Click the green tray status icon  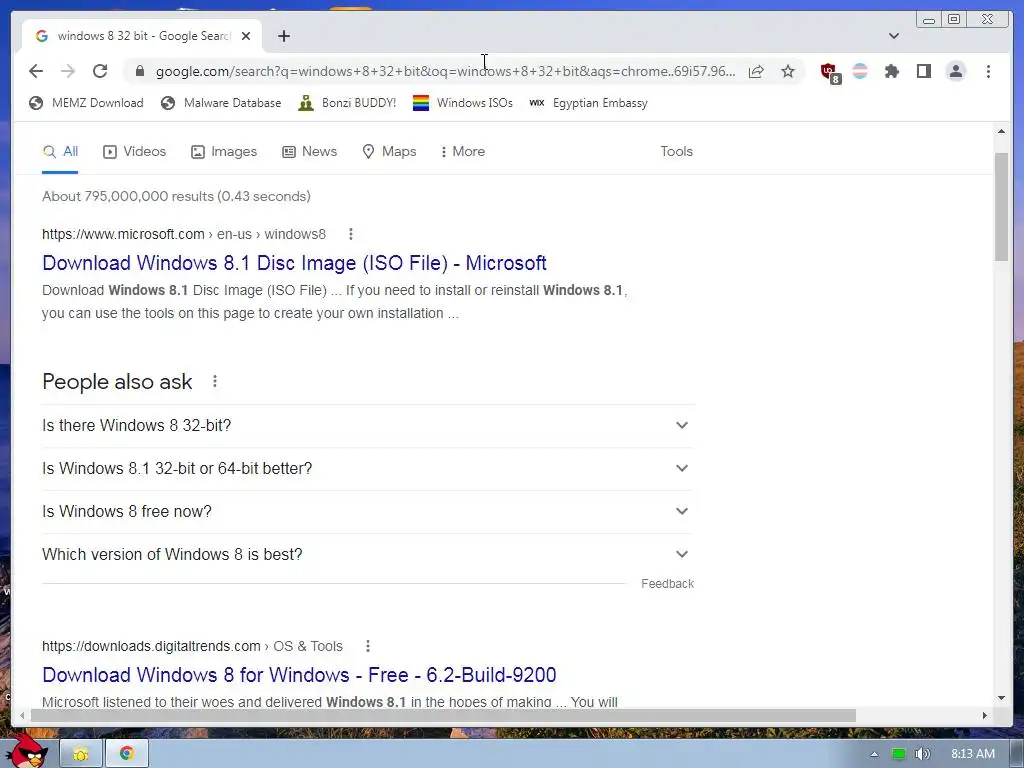pos(899,754)
